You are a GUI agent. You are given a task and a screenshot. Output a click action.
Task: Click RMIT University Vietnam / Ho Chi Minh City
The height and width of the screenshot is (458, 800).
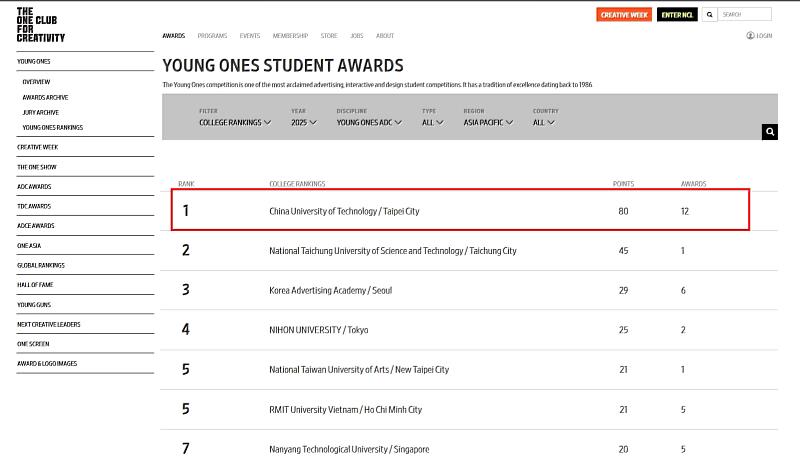click(x=345, y=410)
